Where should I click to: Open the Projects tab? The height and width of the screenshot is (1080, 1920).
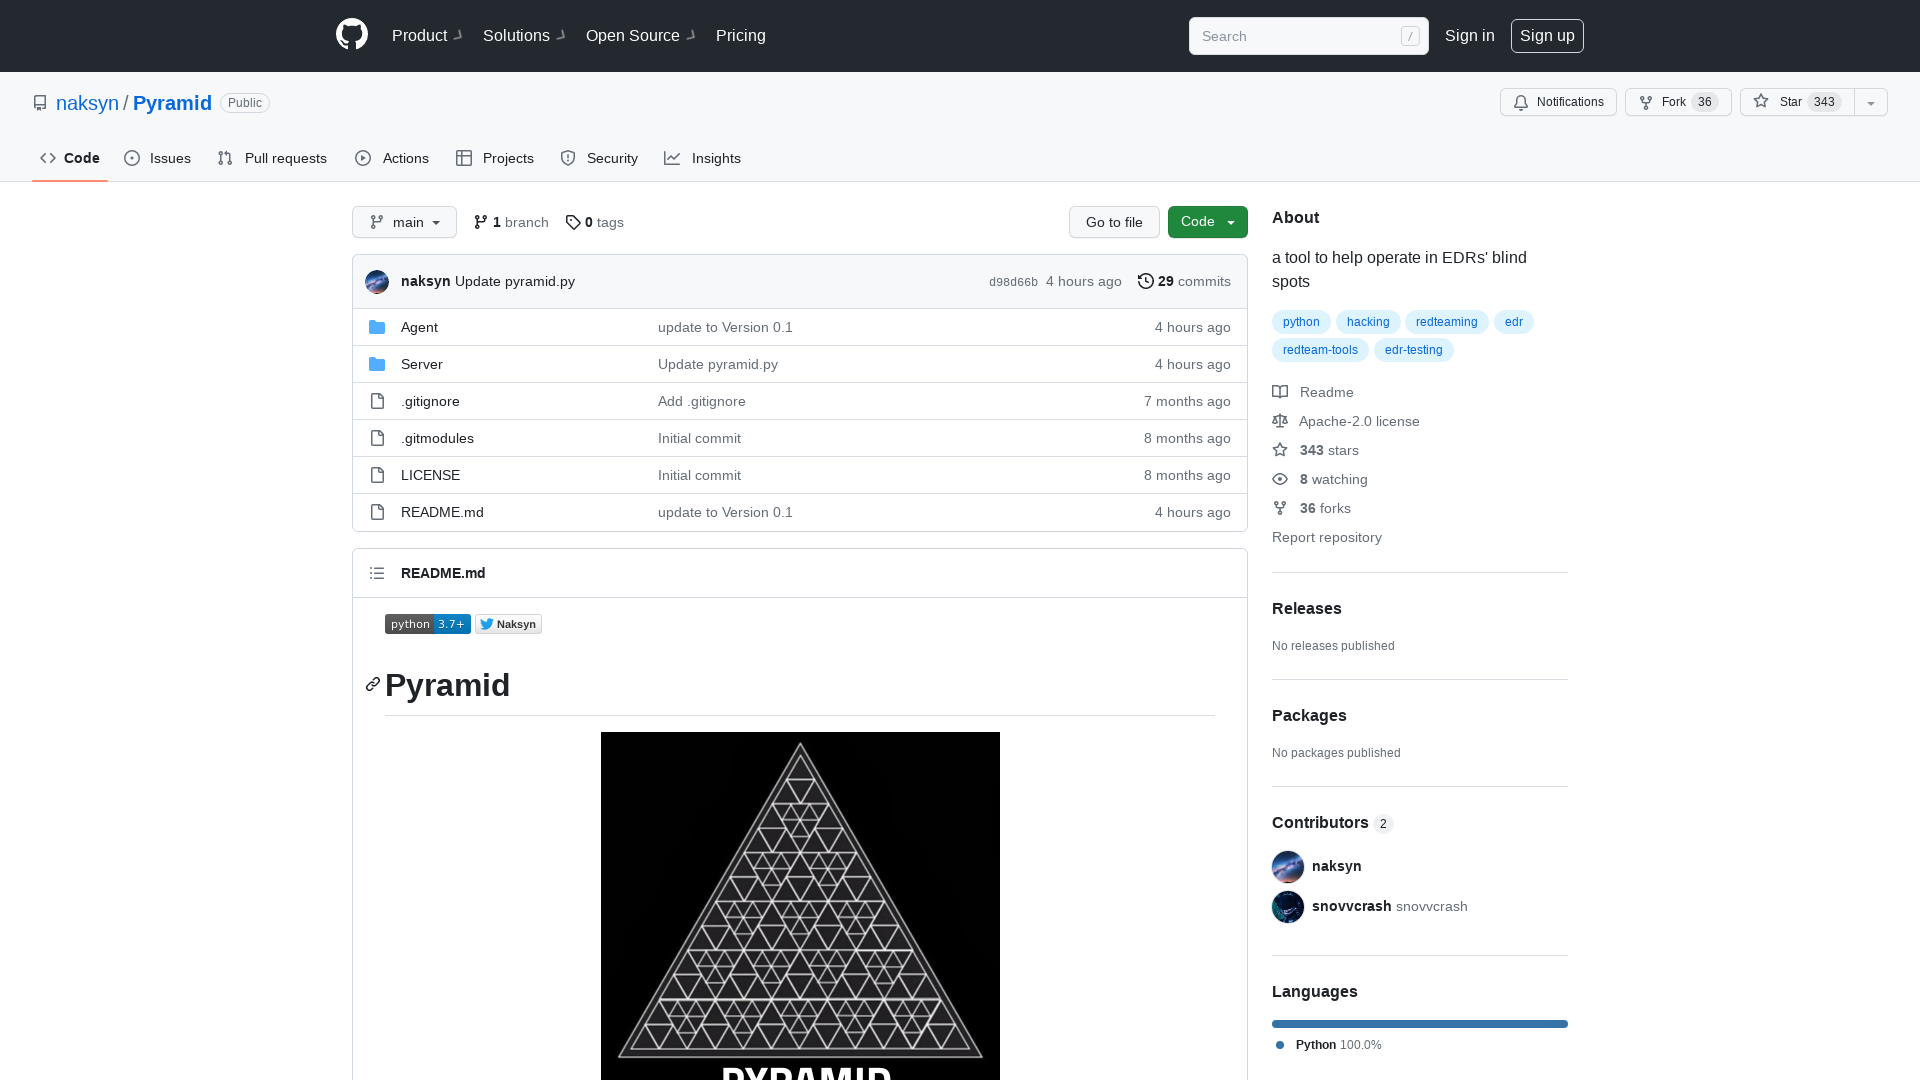tap(493, 158)
